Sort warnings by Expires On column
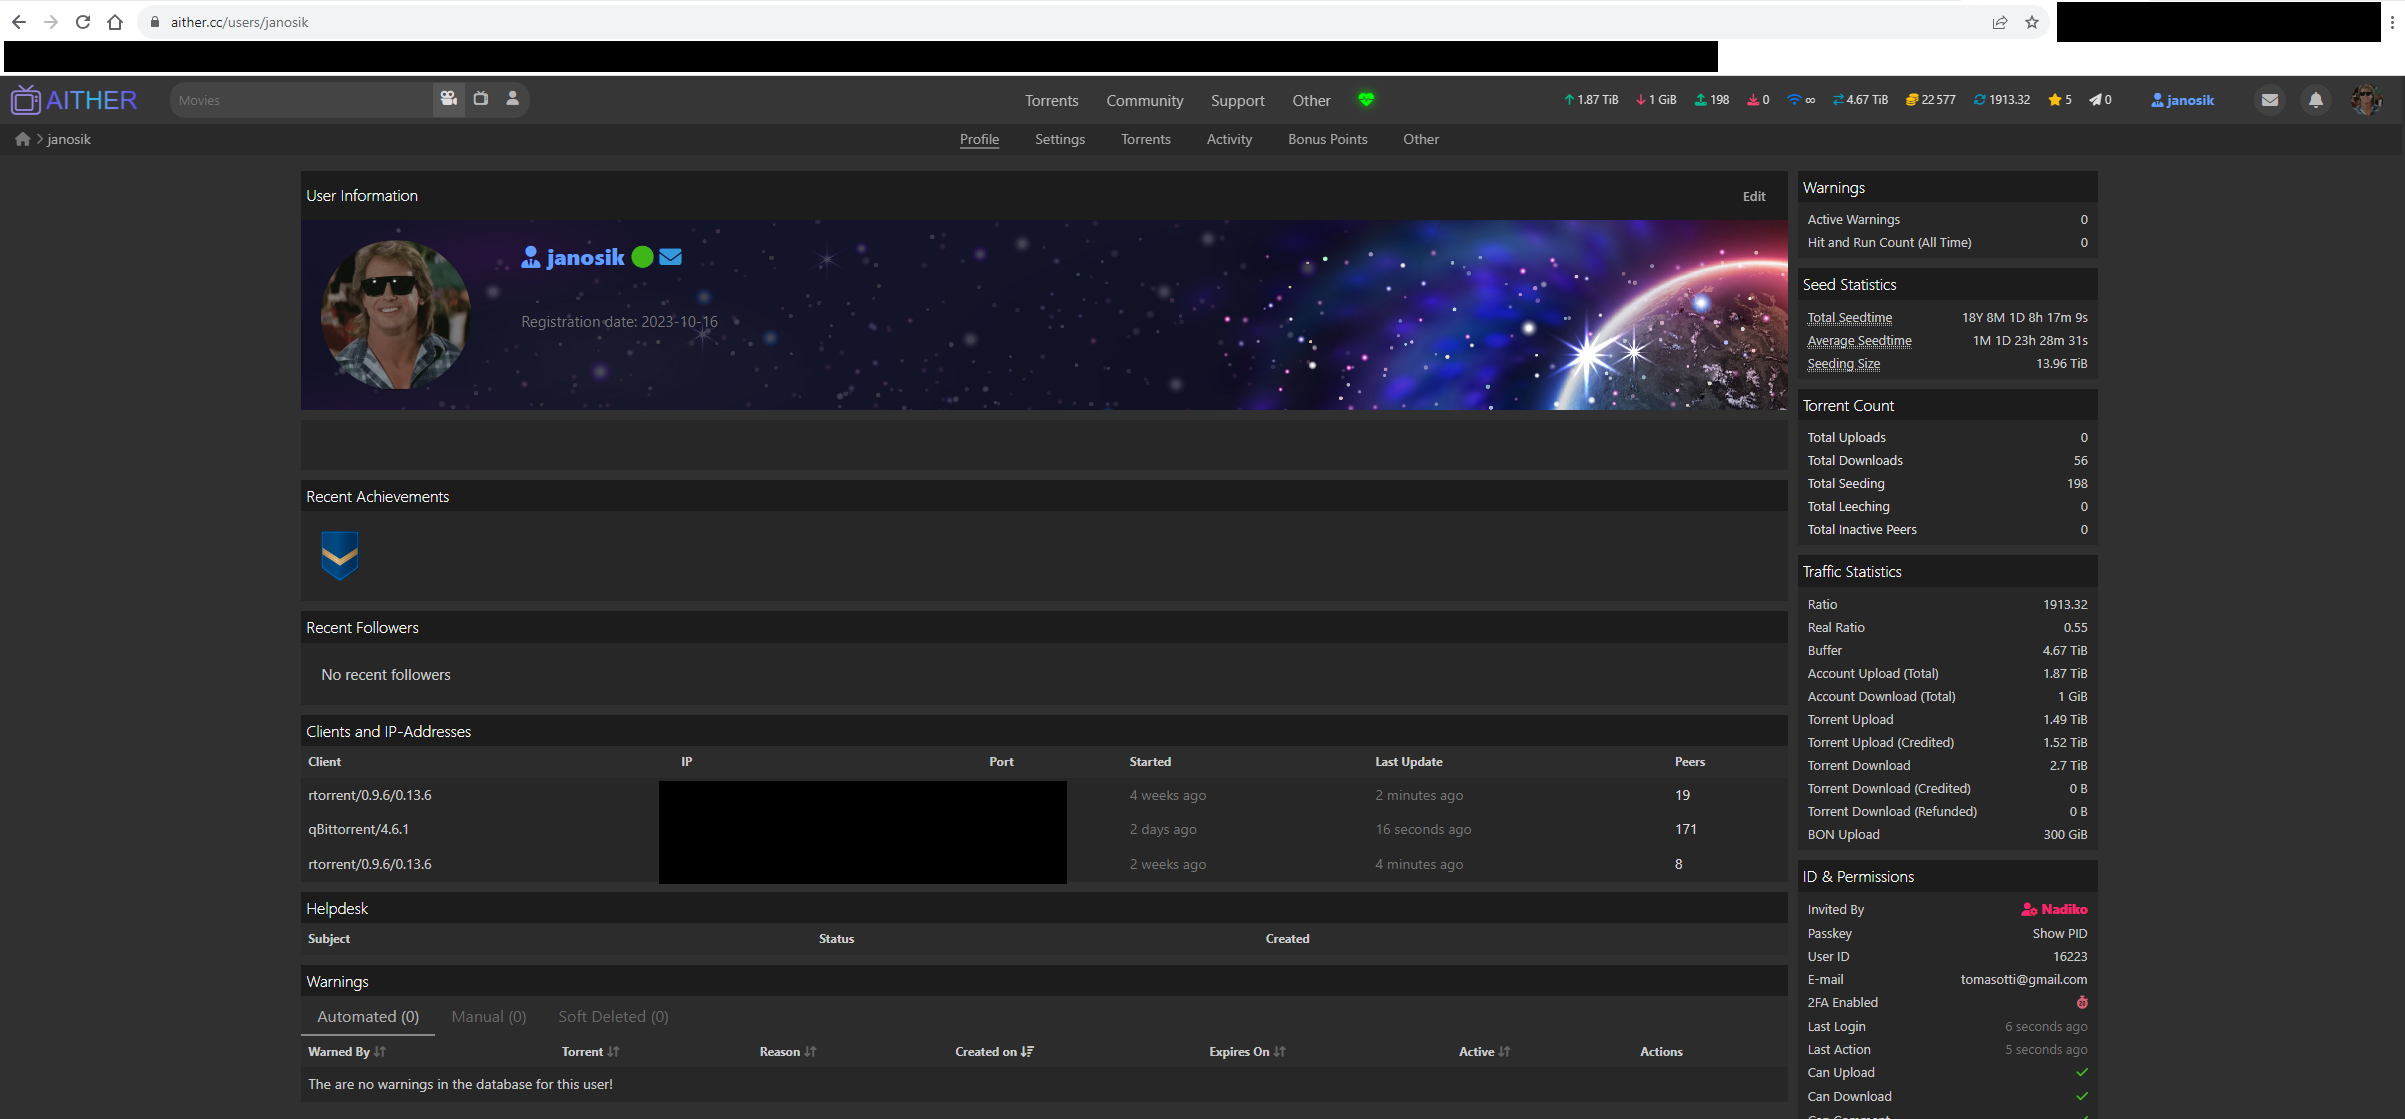 (x=1247, y=1051)
